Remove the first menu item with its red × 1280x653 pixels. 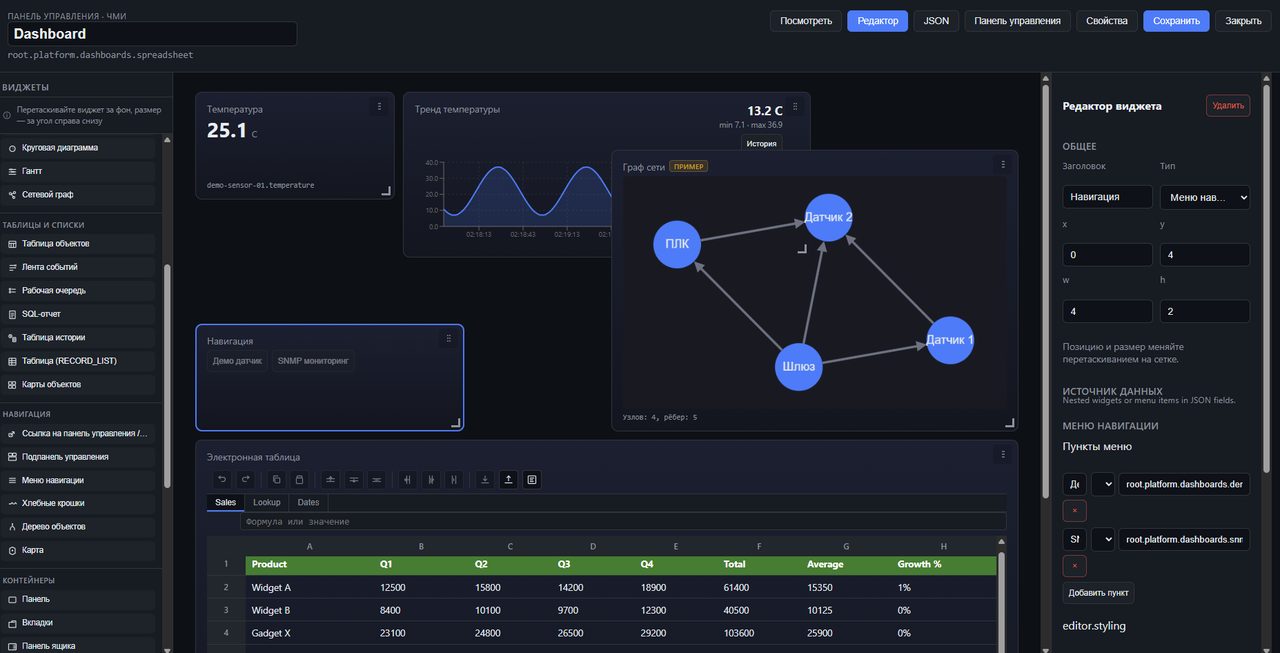pyautogui.click(x=1075, y=510)
